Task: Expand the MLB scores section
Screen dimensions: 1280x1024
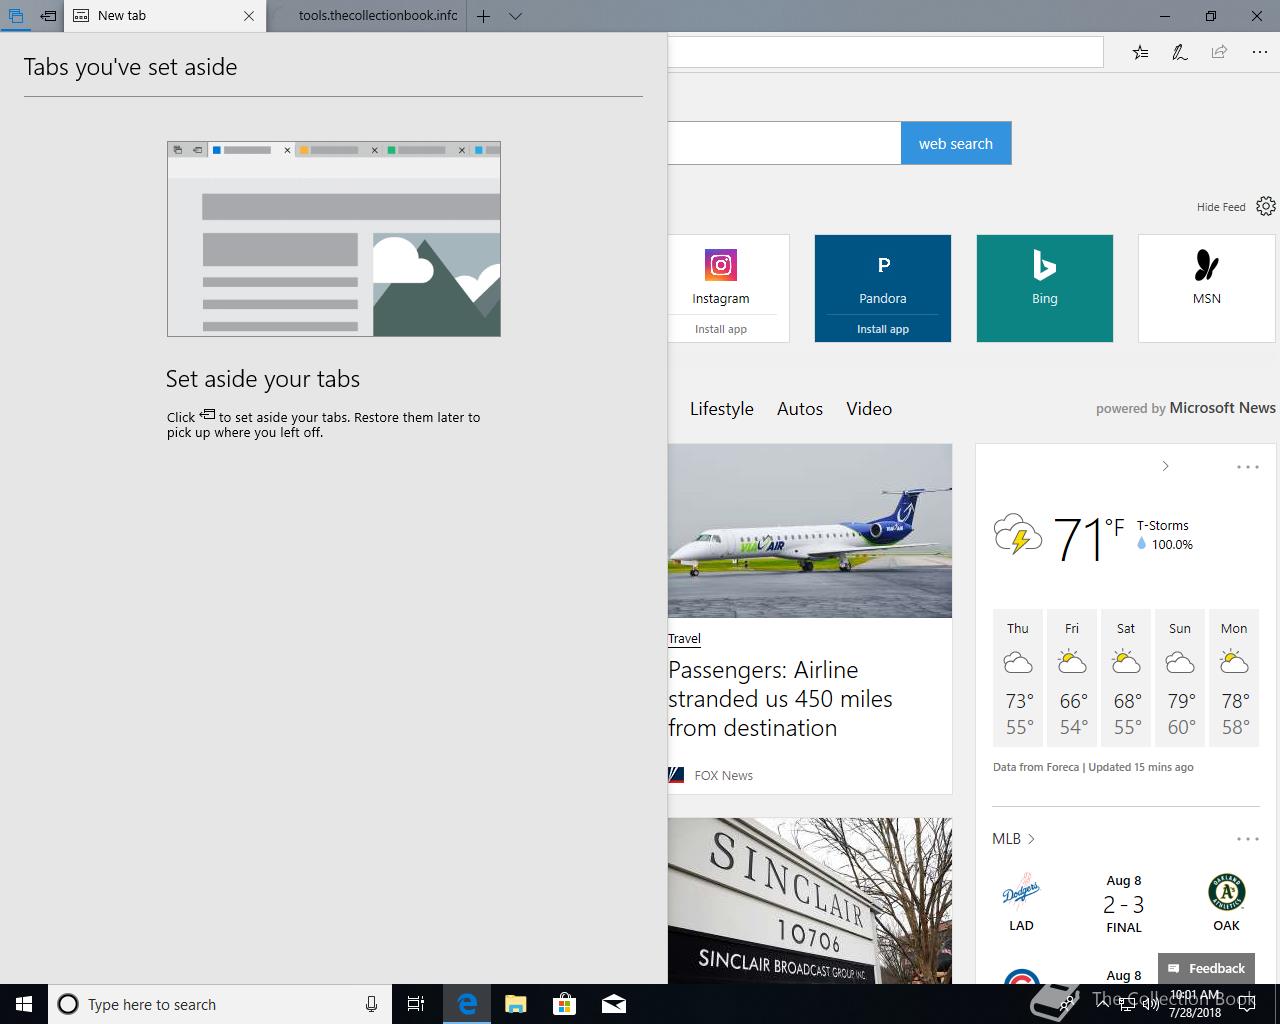Action: pos(1013,839)
